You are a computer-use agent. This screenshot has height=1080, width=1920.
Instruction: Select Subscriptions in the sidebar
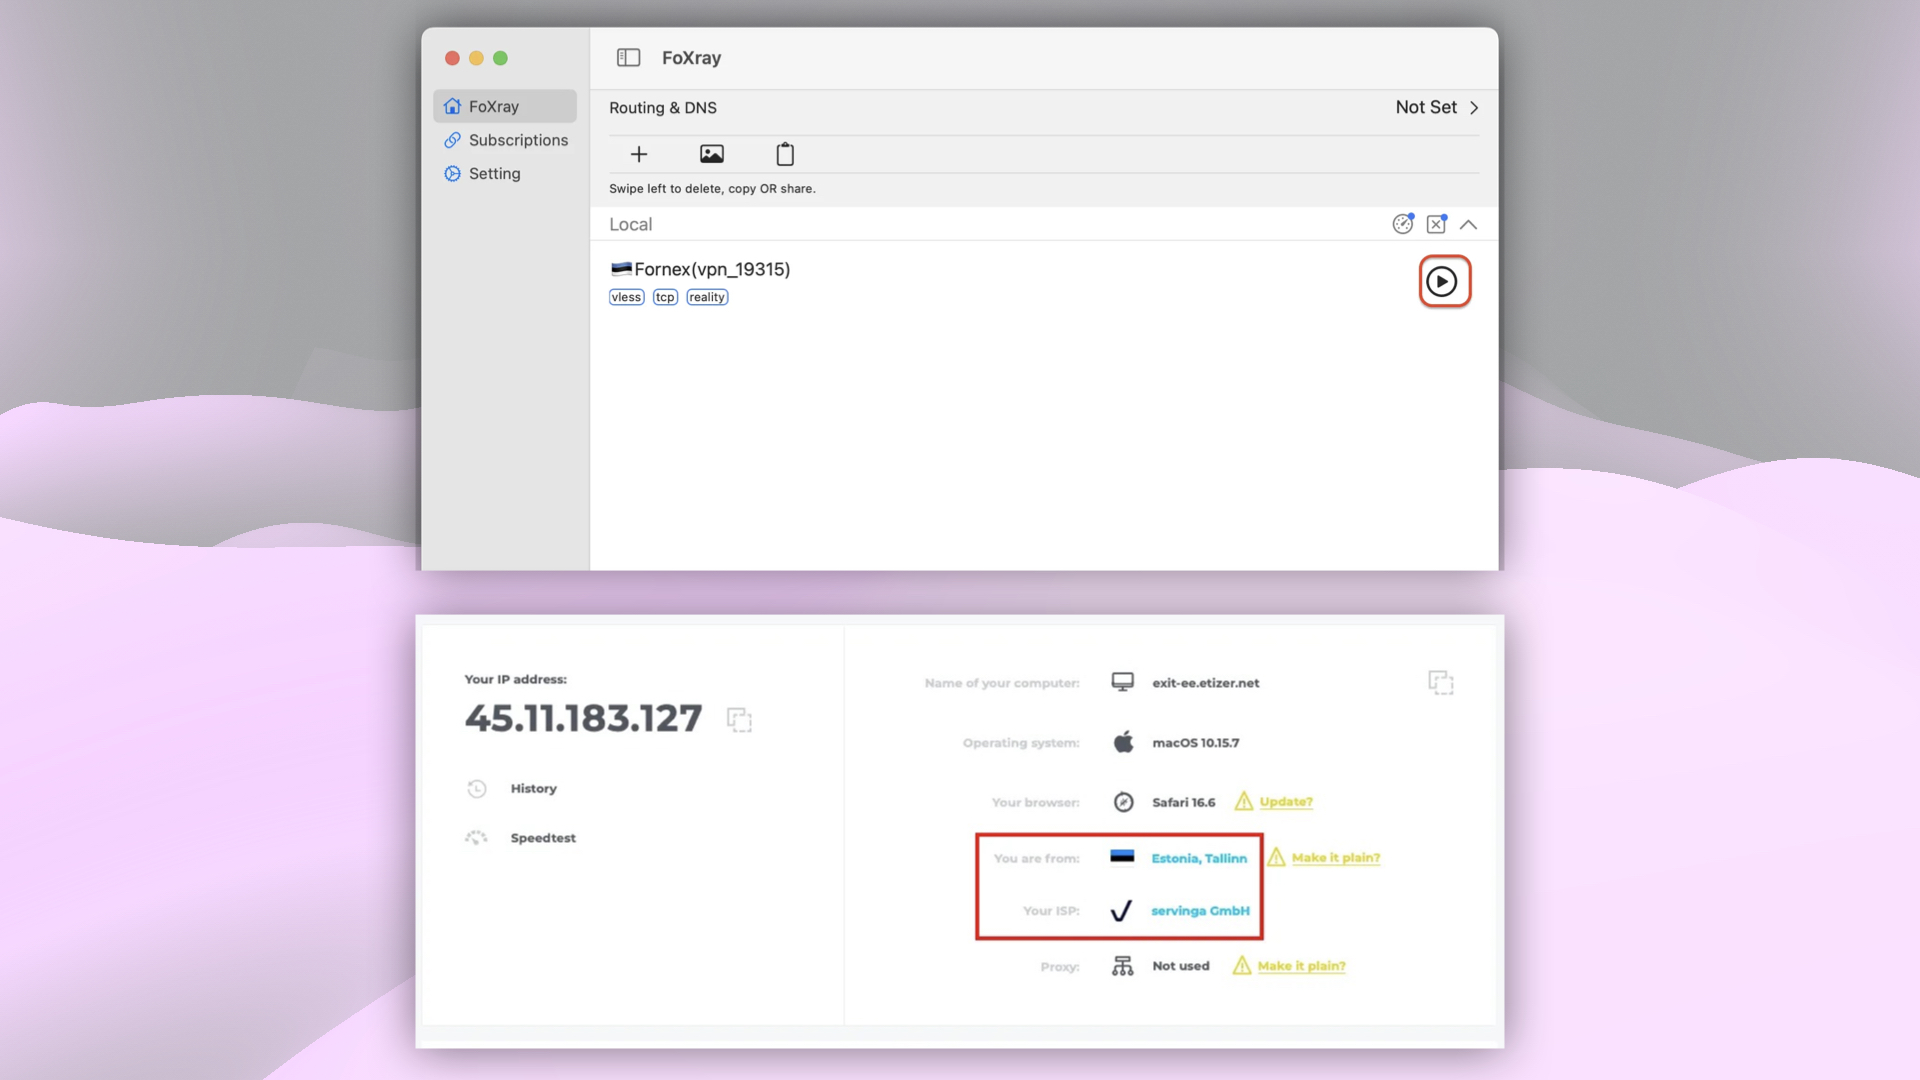(x=518, y=140)
